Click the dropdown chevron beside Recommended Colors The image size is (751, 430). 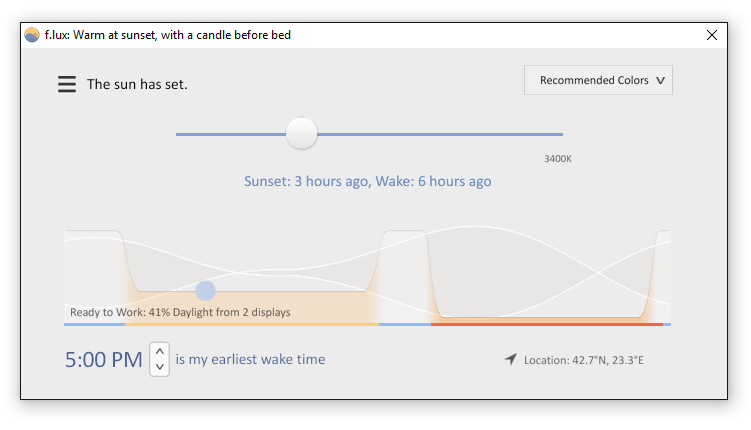tap(660, 80)
